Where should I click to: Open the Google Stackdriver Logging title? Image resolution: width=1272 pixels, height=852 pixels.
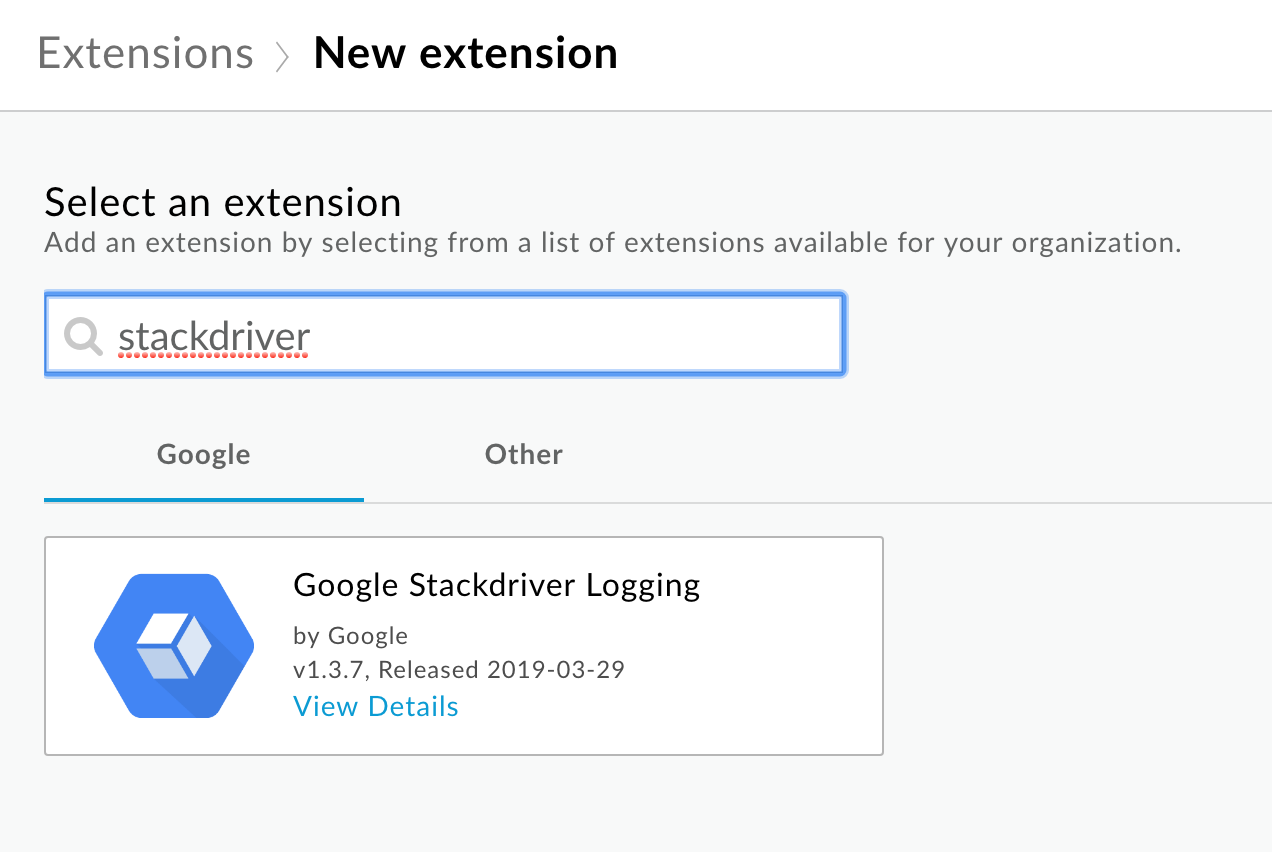[x=497, y=585]
